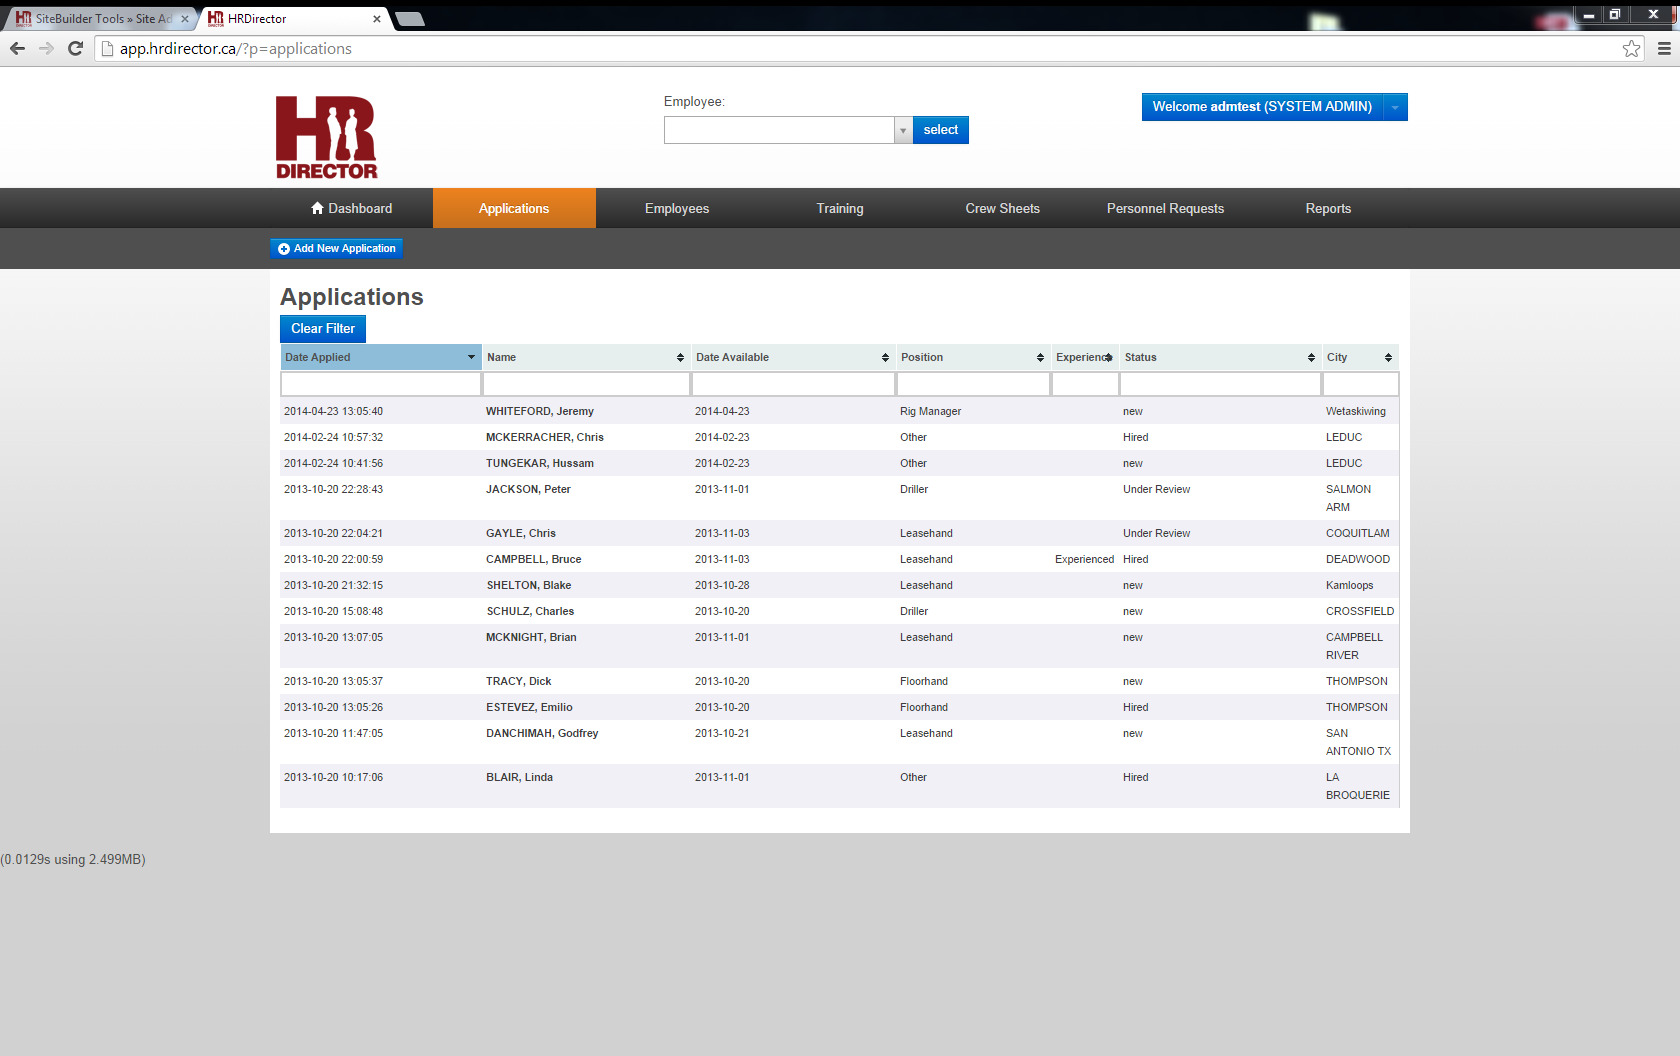This screenshot has width=1680, height=1056.
Task: Sort by the Experience column header
Action: coord(1085,357)
